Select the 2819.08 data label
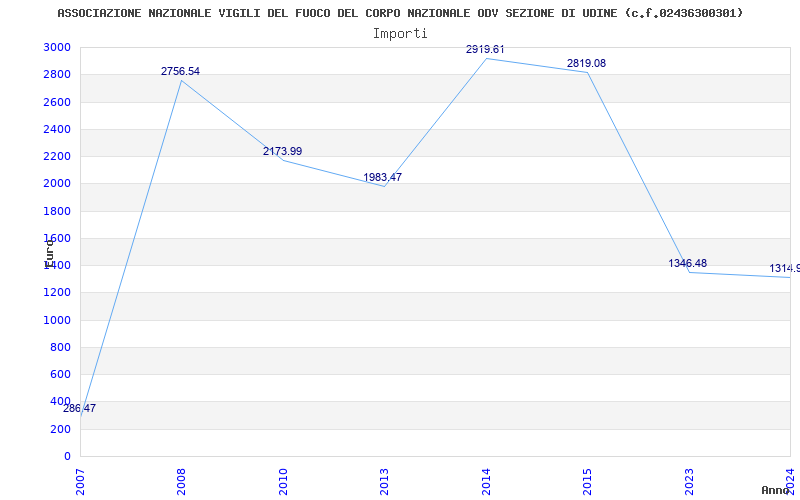Image resolution: width=800 pixels, height=500 pixels. (586, 64)
